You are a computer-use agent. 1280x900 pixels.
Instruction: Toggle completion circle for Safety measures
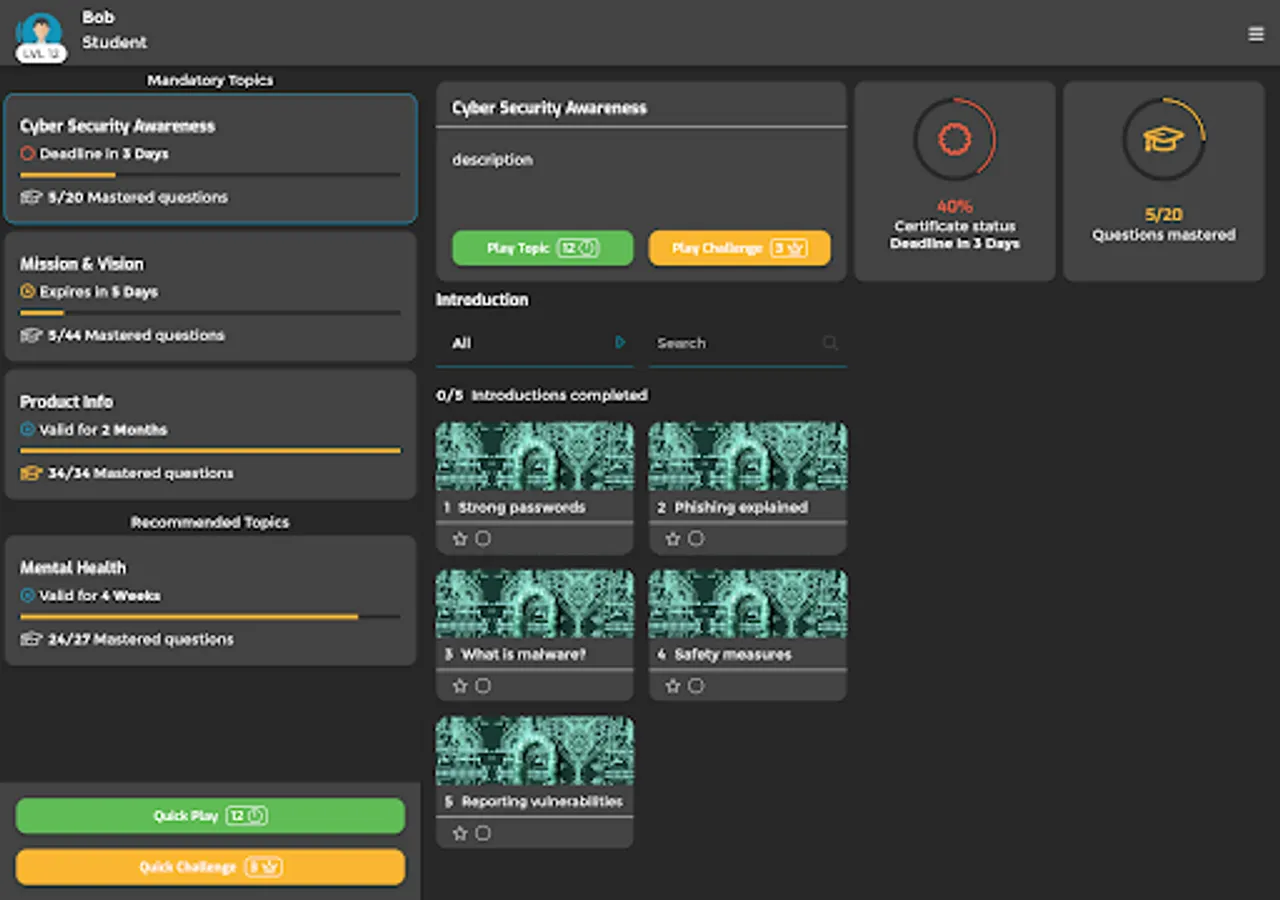point(696,686)
